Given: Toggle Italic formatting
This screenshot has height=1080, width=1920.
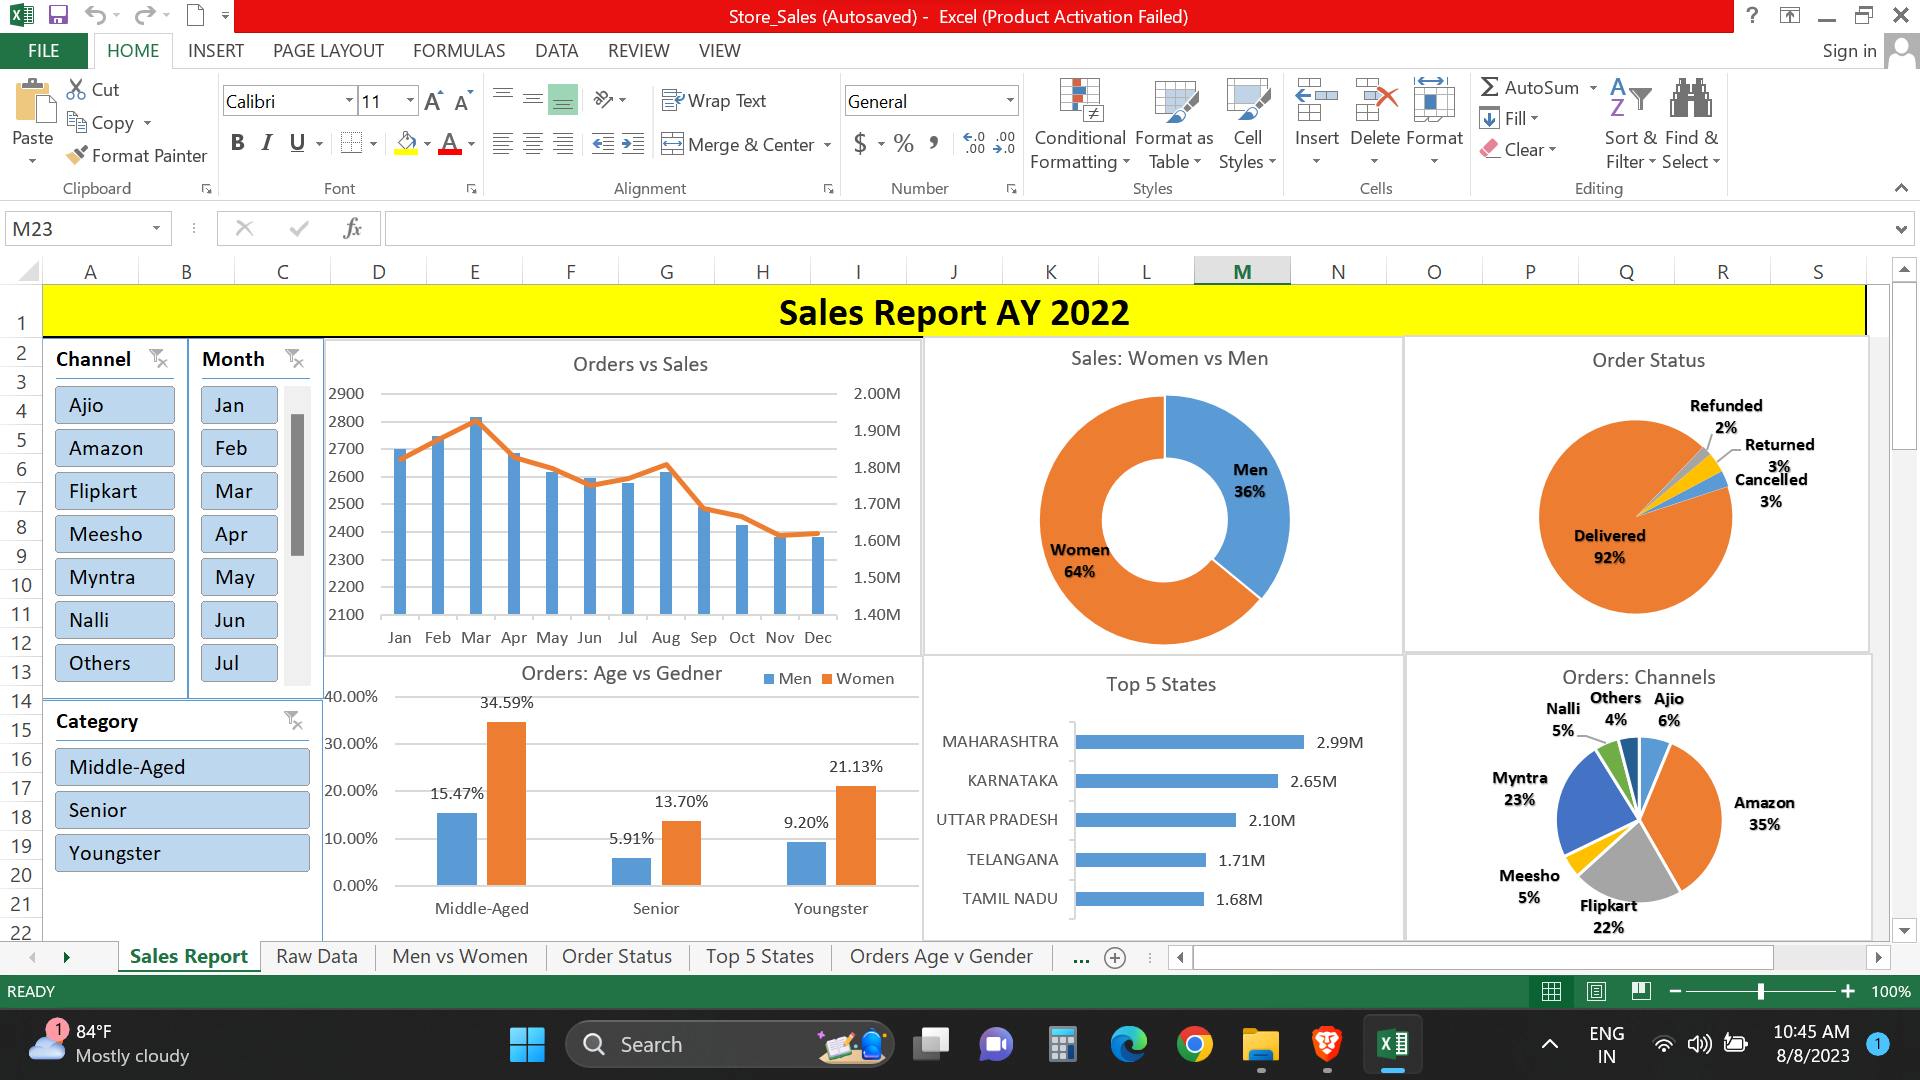Looking at the screenshot, I should (267, 143).
